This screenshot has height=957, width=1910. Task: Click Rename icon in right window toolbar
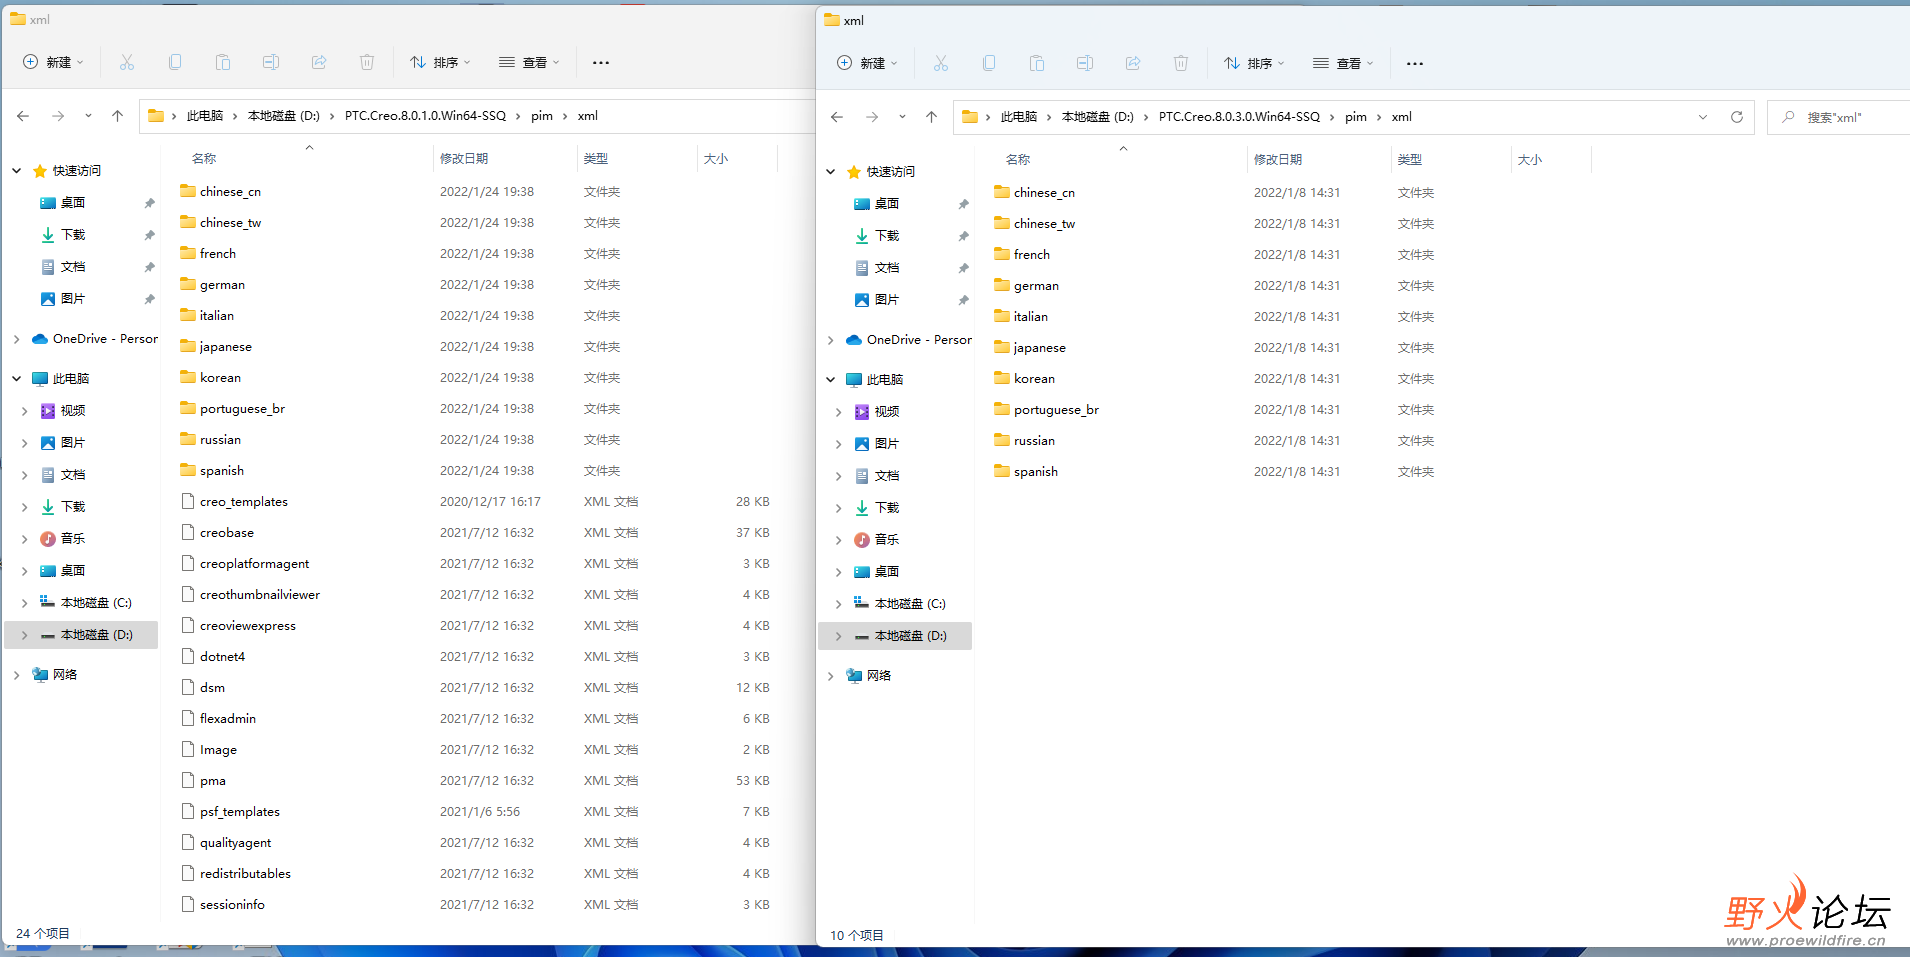click(x=1085, y=63)
